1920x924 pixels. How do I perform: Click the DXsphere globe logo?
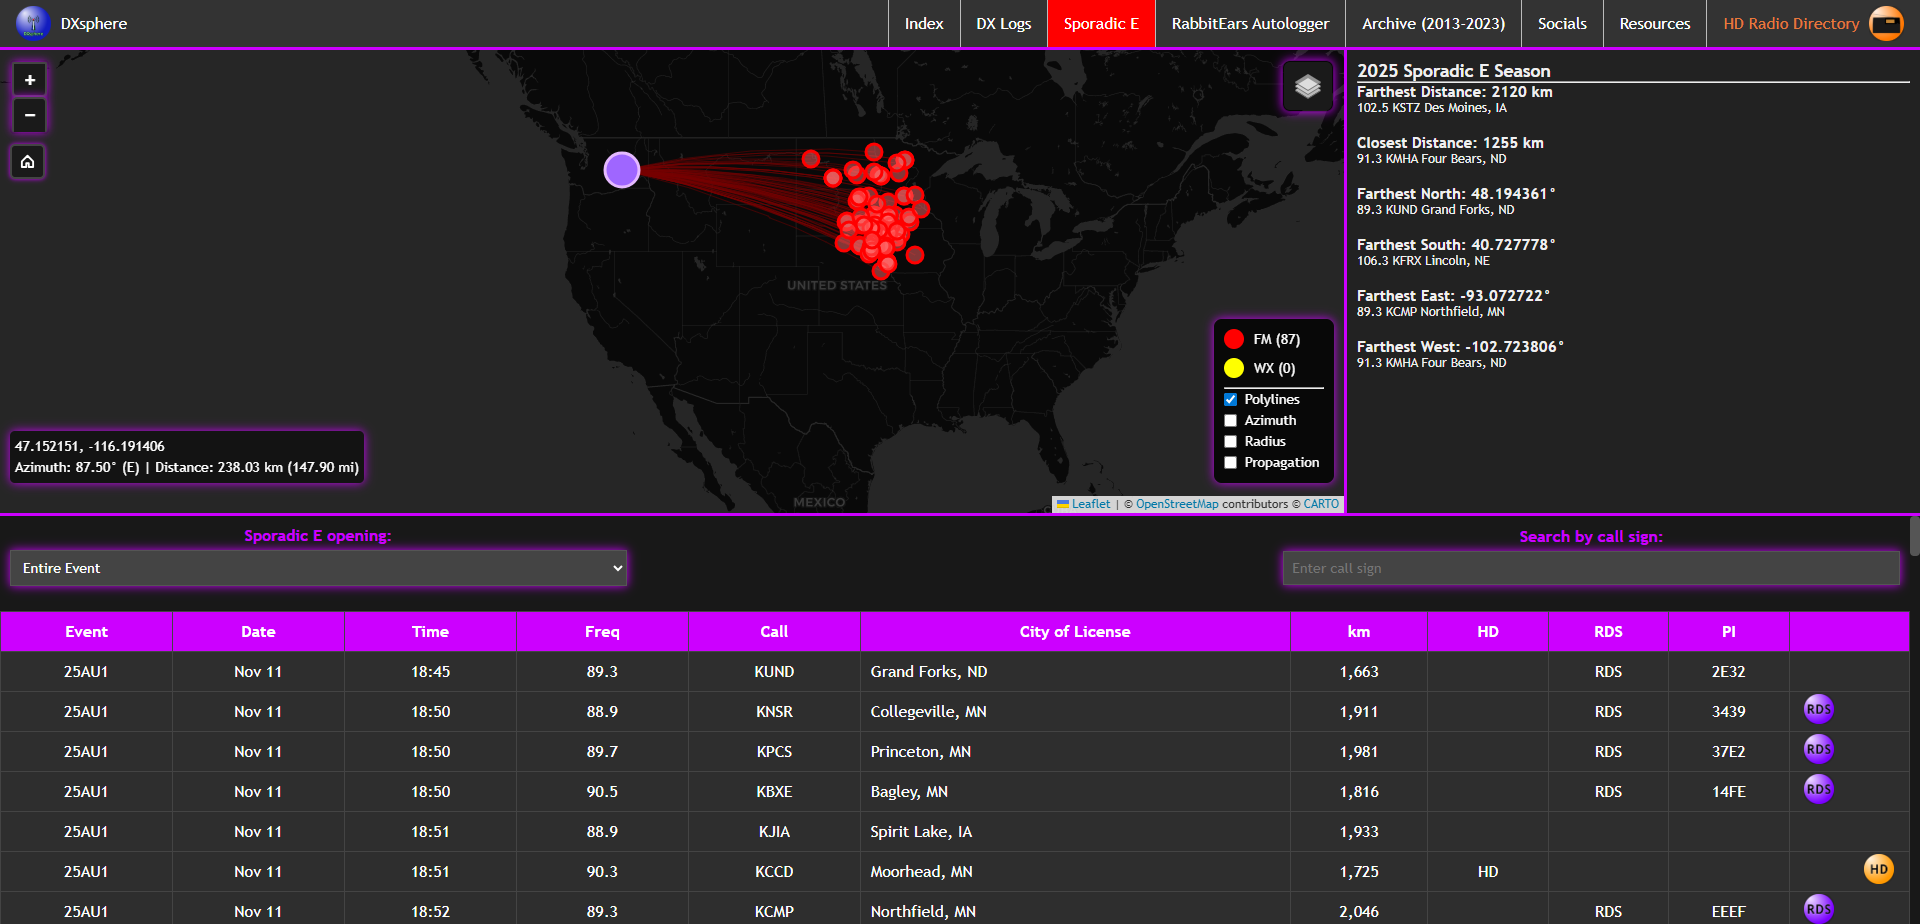[x=33, y=23]
